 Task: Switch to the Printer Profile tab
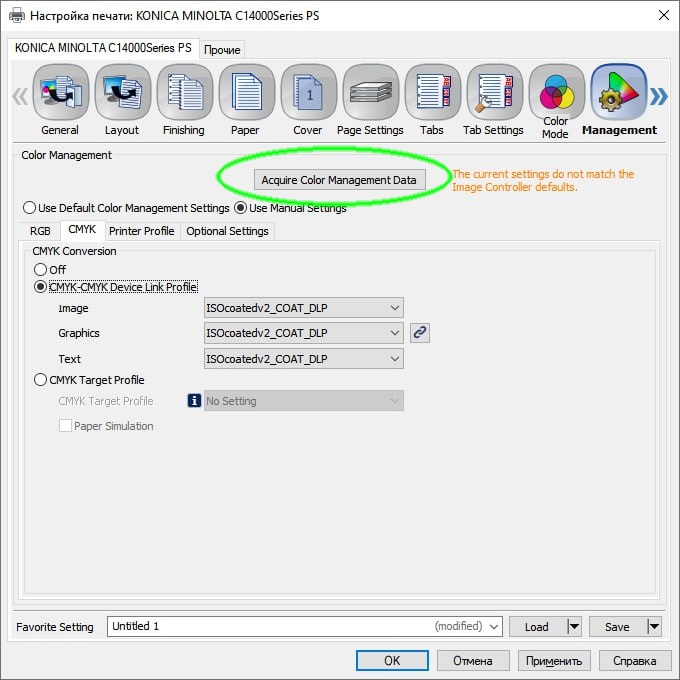tap(142, 231)
